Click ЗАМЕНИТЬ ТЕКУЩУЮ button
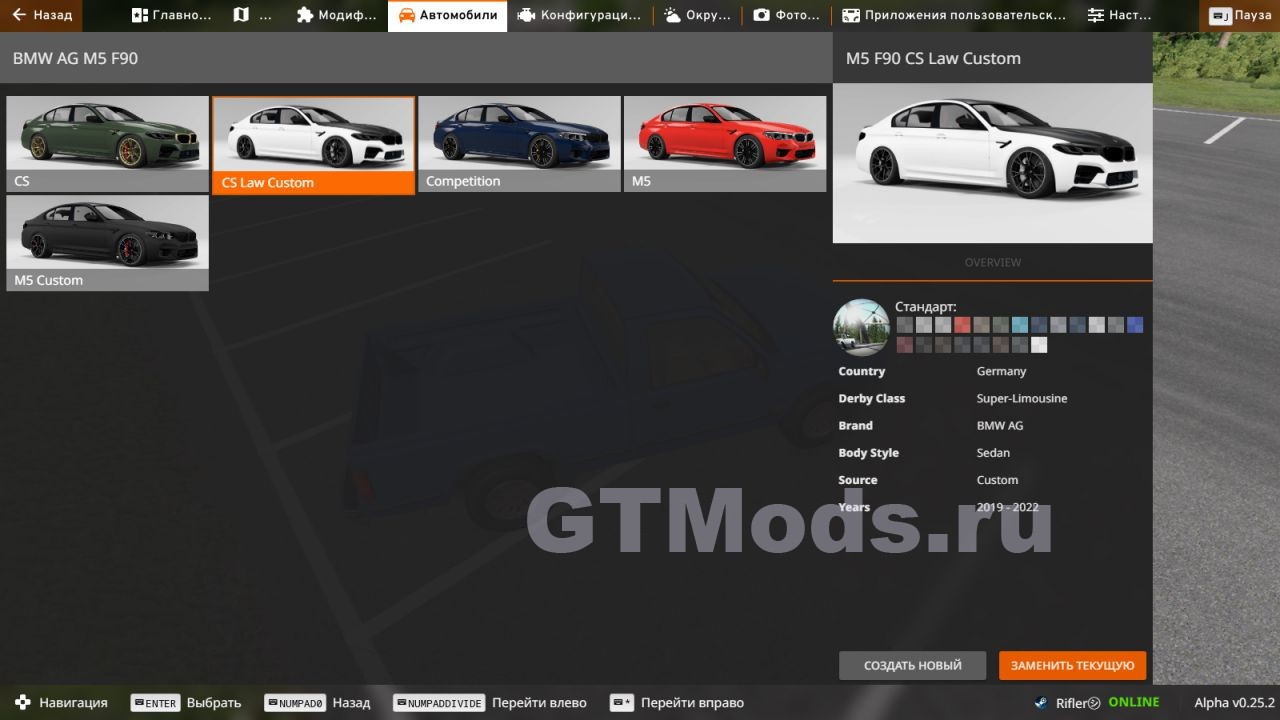Image resolution: width=1280 pixels, height=720 pixels. [1072, 665]
